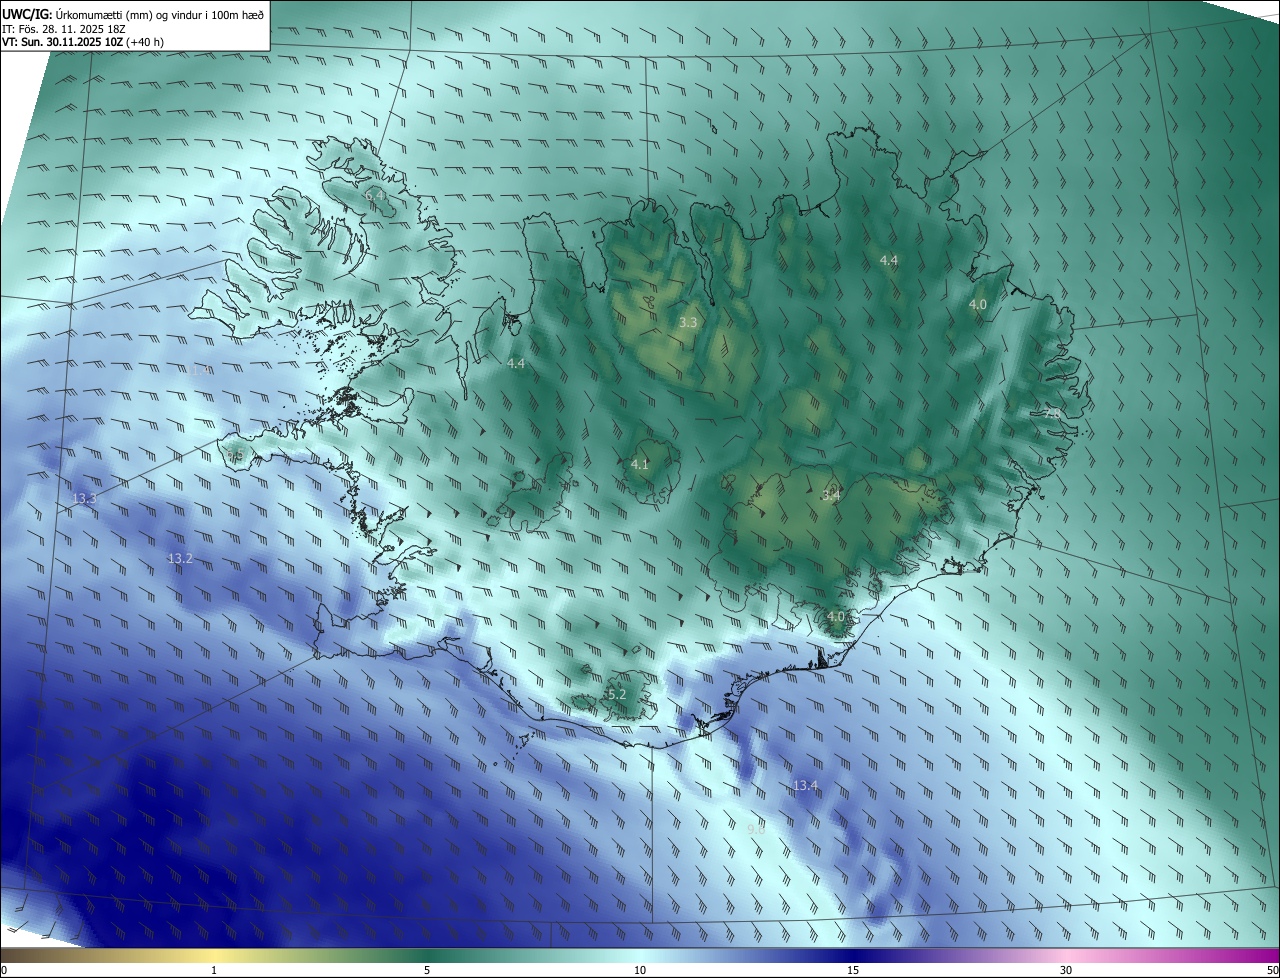1280x978 pixels.
Task: Click the 10 tick label on the color scale
Action: 640,970
